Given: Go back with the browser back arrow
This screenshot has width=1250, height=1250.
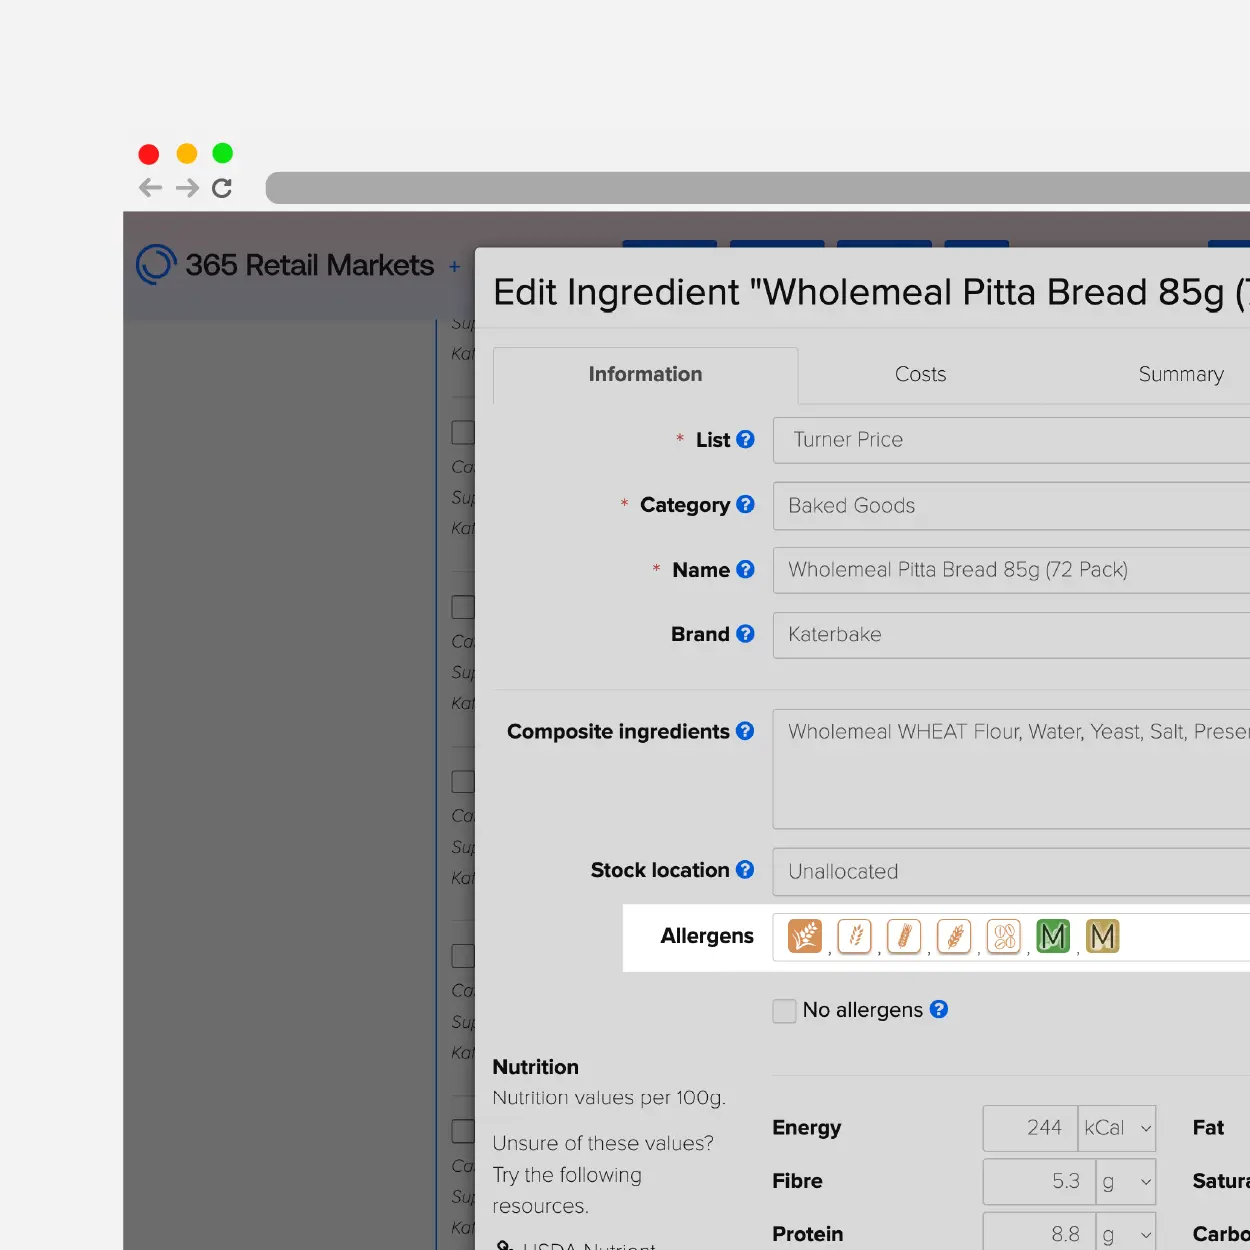Looking at the screenshot, I should pos(150,188).
